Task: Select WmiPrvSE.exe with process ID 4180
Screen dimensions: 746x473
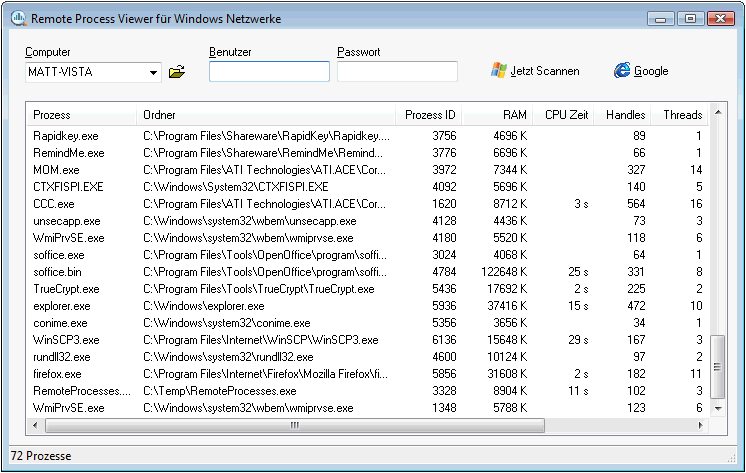Action: point(368,238)
